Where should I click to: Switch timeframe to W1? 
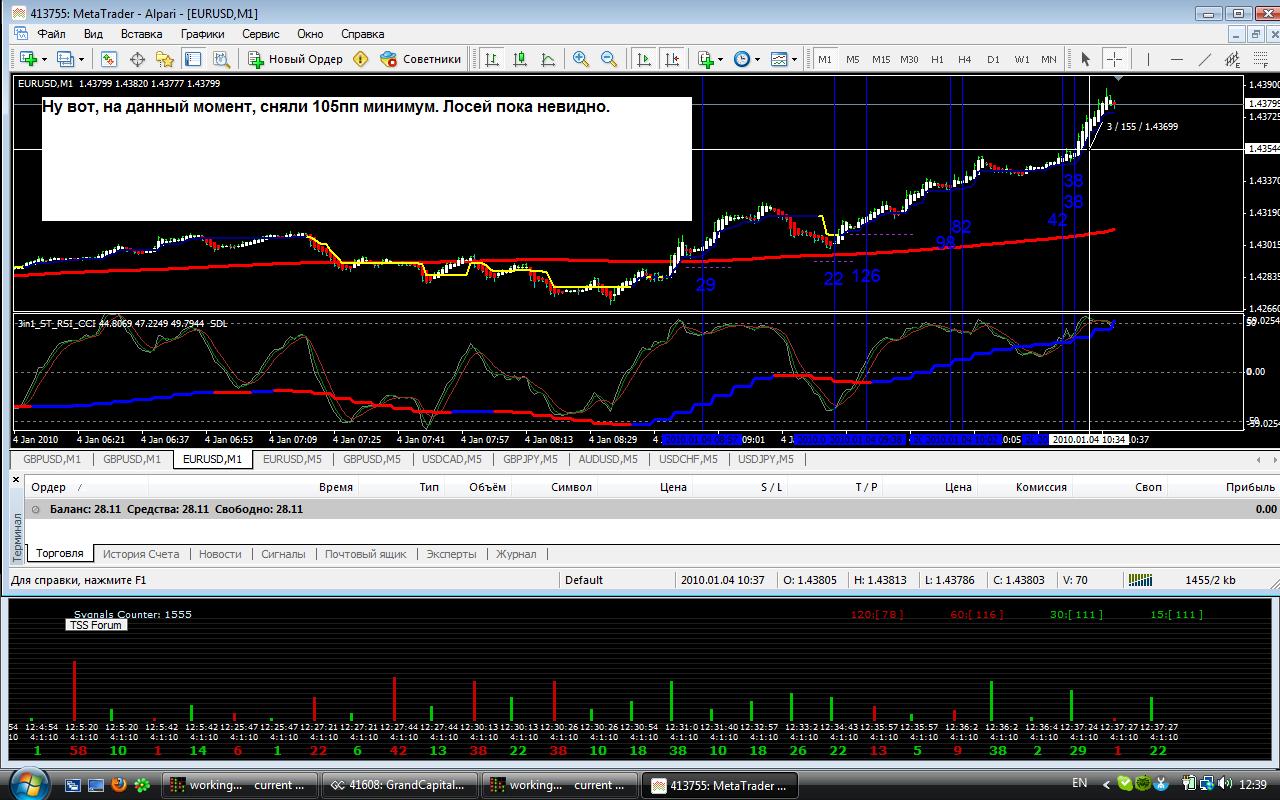point(1021,59)
